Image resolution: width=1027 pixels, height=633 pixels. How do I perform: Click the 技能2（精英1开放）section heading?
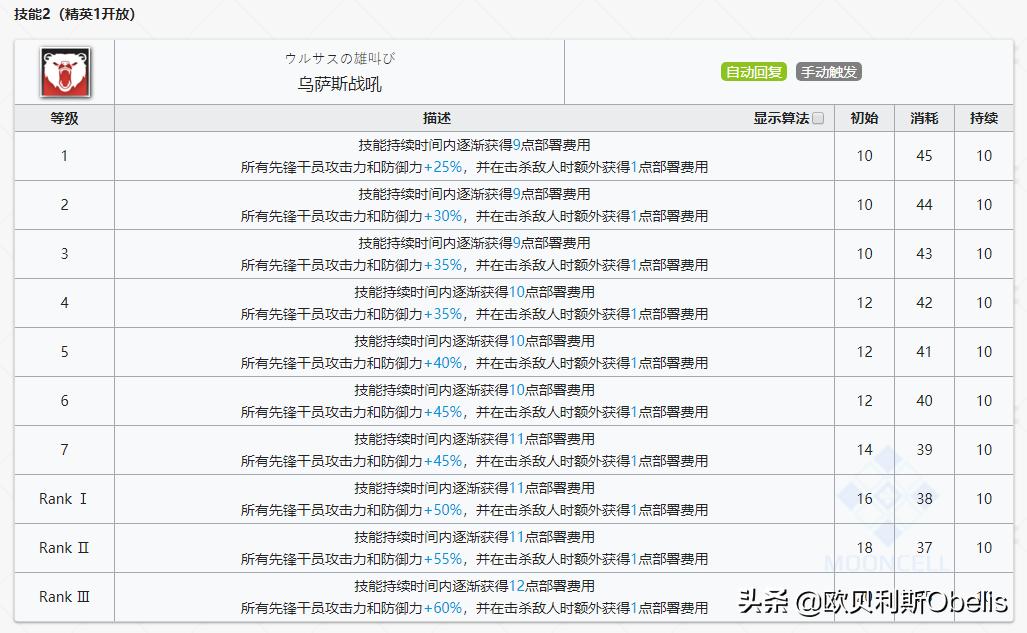[72, 14]
